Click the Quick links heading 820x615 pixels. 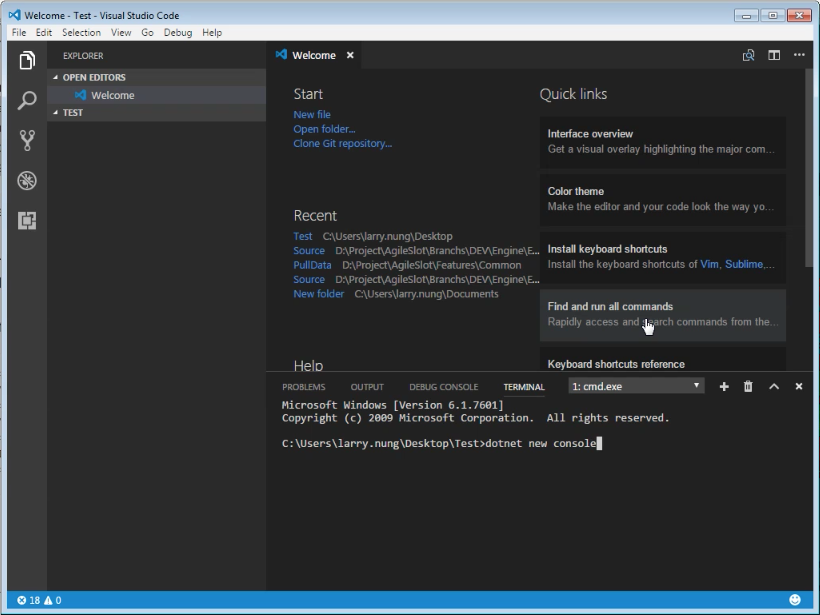(573, 94)
